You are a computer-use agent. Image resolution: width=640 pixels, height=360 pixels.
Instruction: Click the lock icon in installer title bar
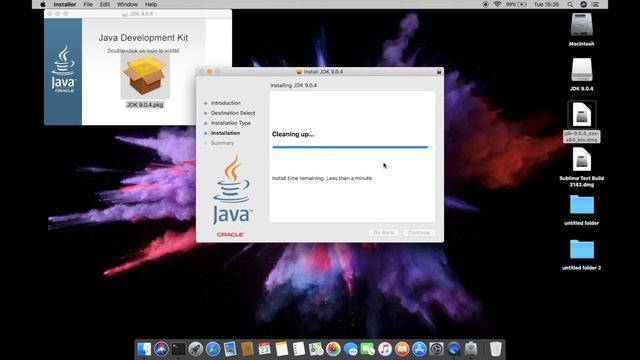point(439,71)
